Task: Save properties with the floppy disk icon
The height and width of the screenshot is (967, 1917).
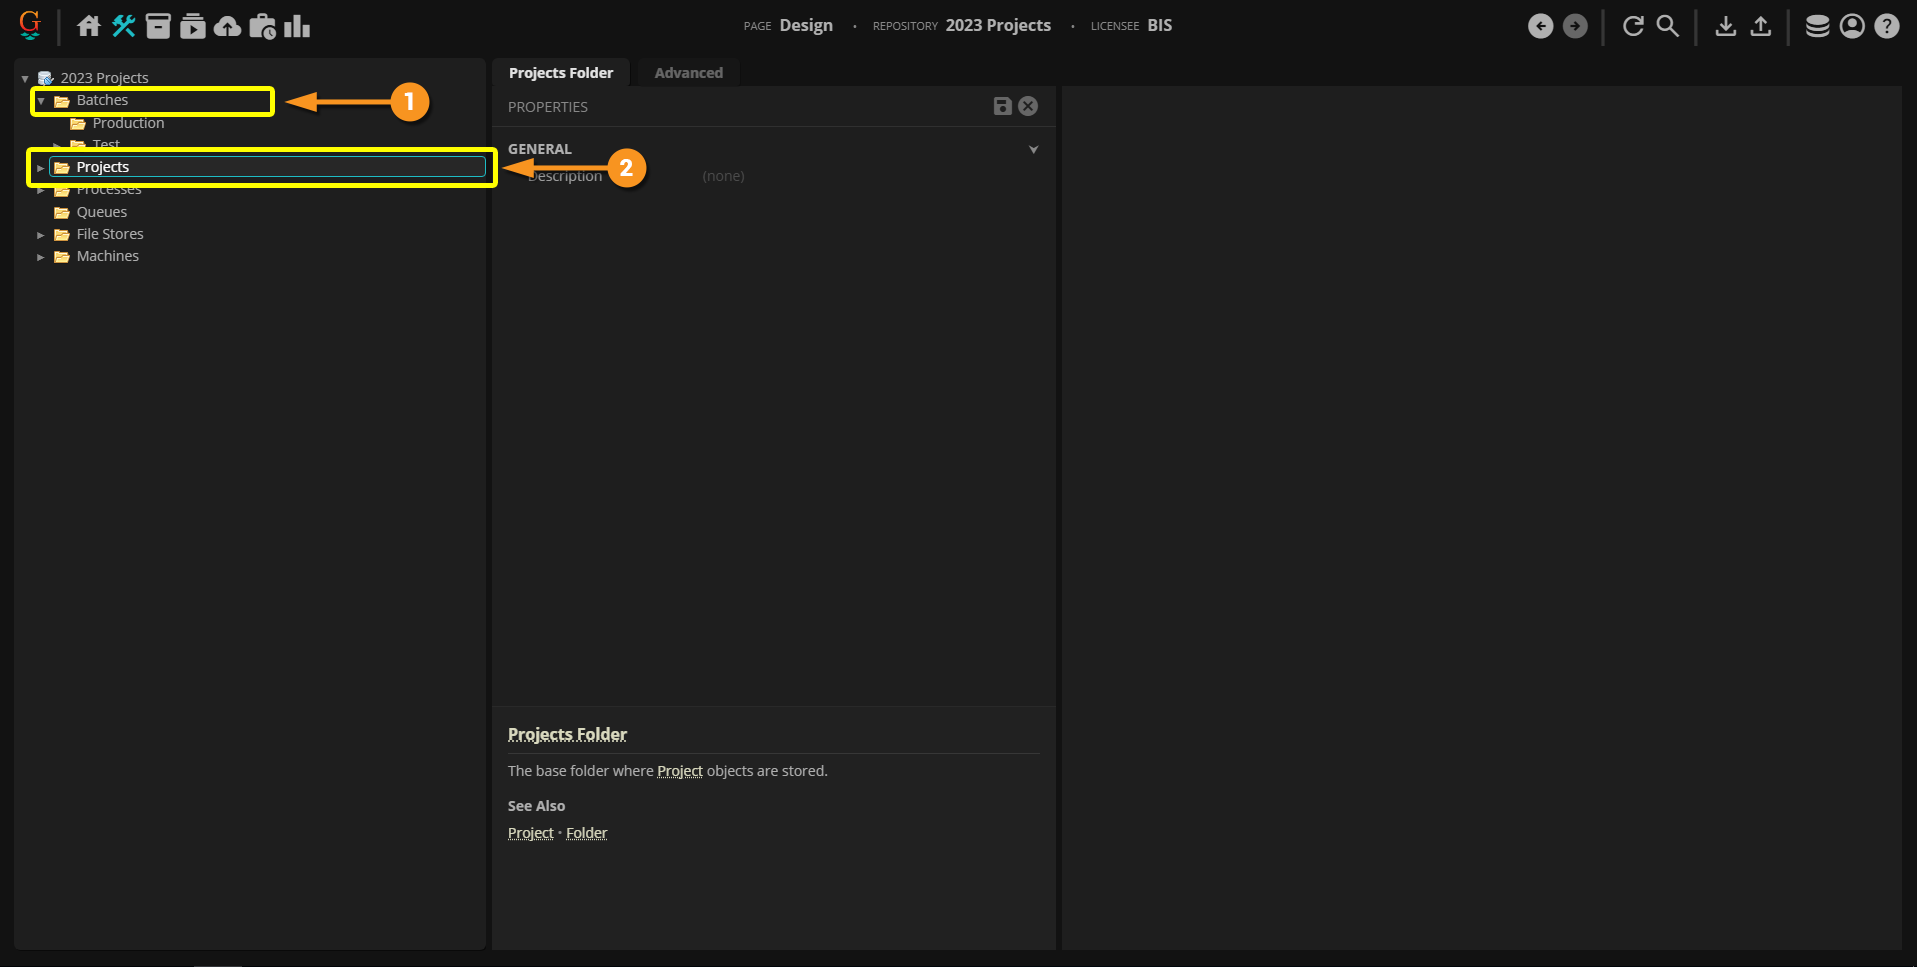Action: tap(1003, 106)
